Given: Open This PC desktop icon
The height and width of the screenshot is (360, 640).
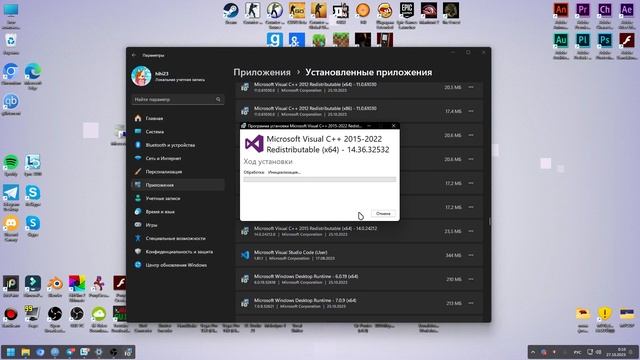Looking at the screenshot, I should (x=11, y=16).
